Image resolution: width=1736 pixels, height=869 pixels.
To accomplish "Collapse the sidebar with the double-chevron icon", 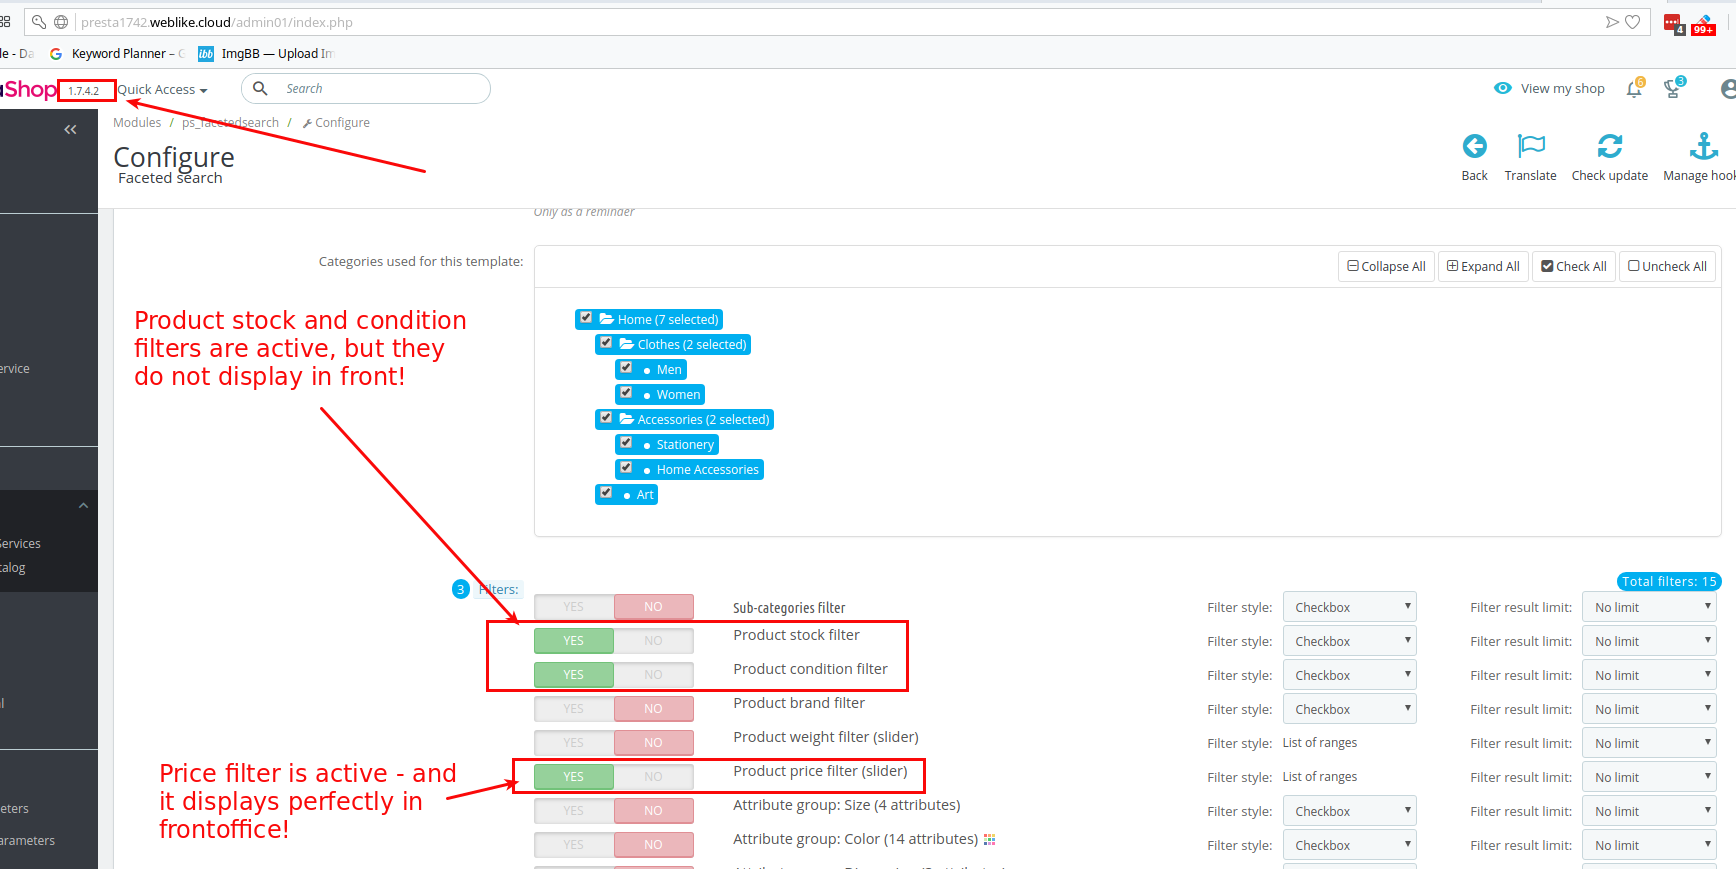I will pyautogui.click(x=70, y=129).
